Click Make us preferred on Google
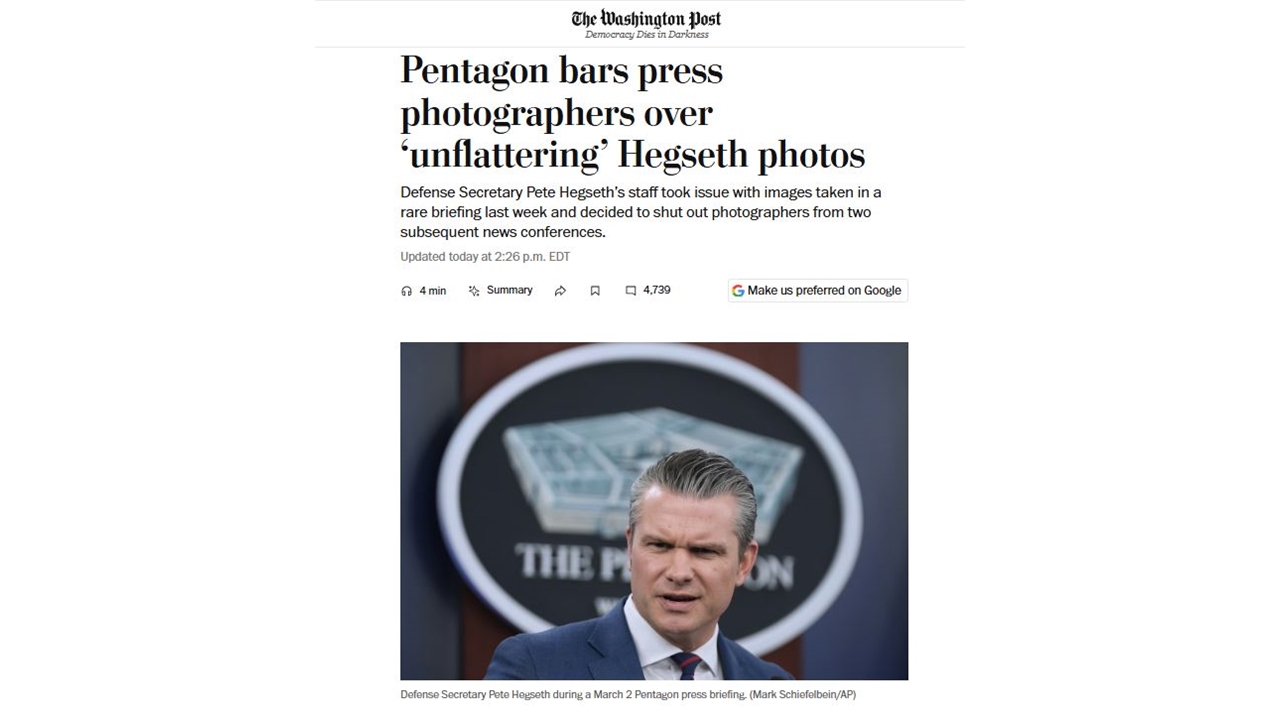 pos(818,291)
